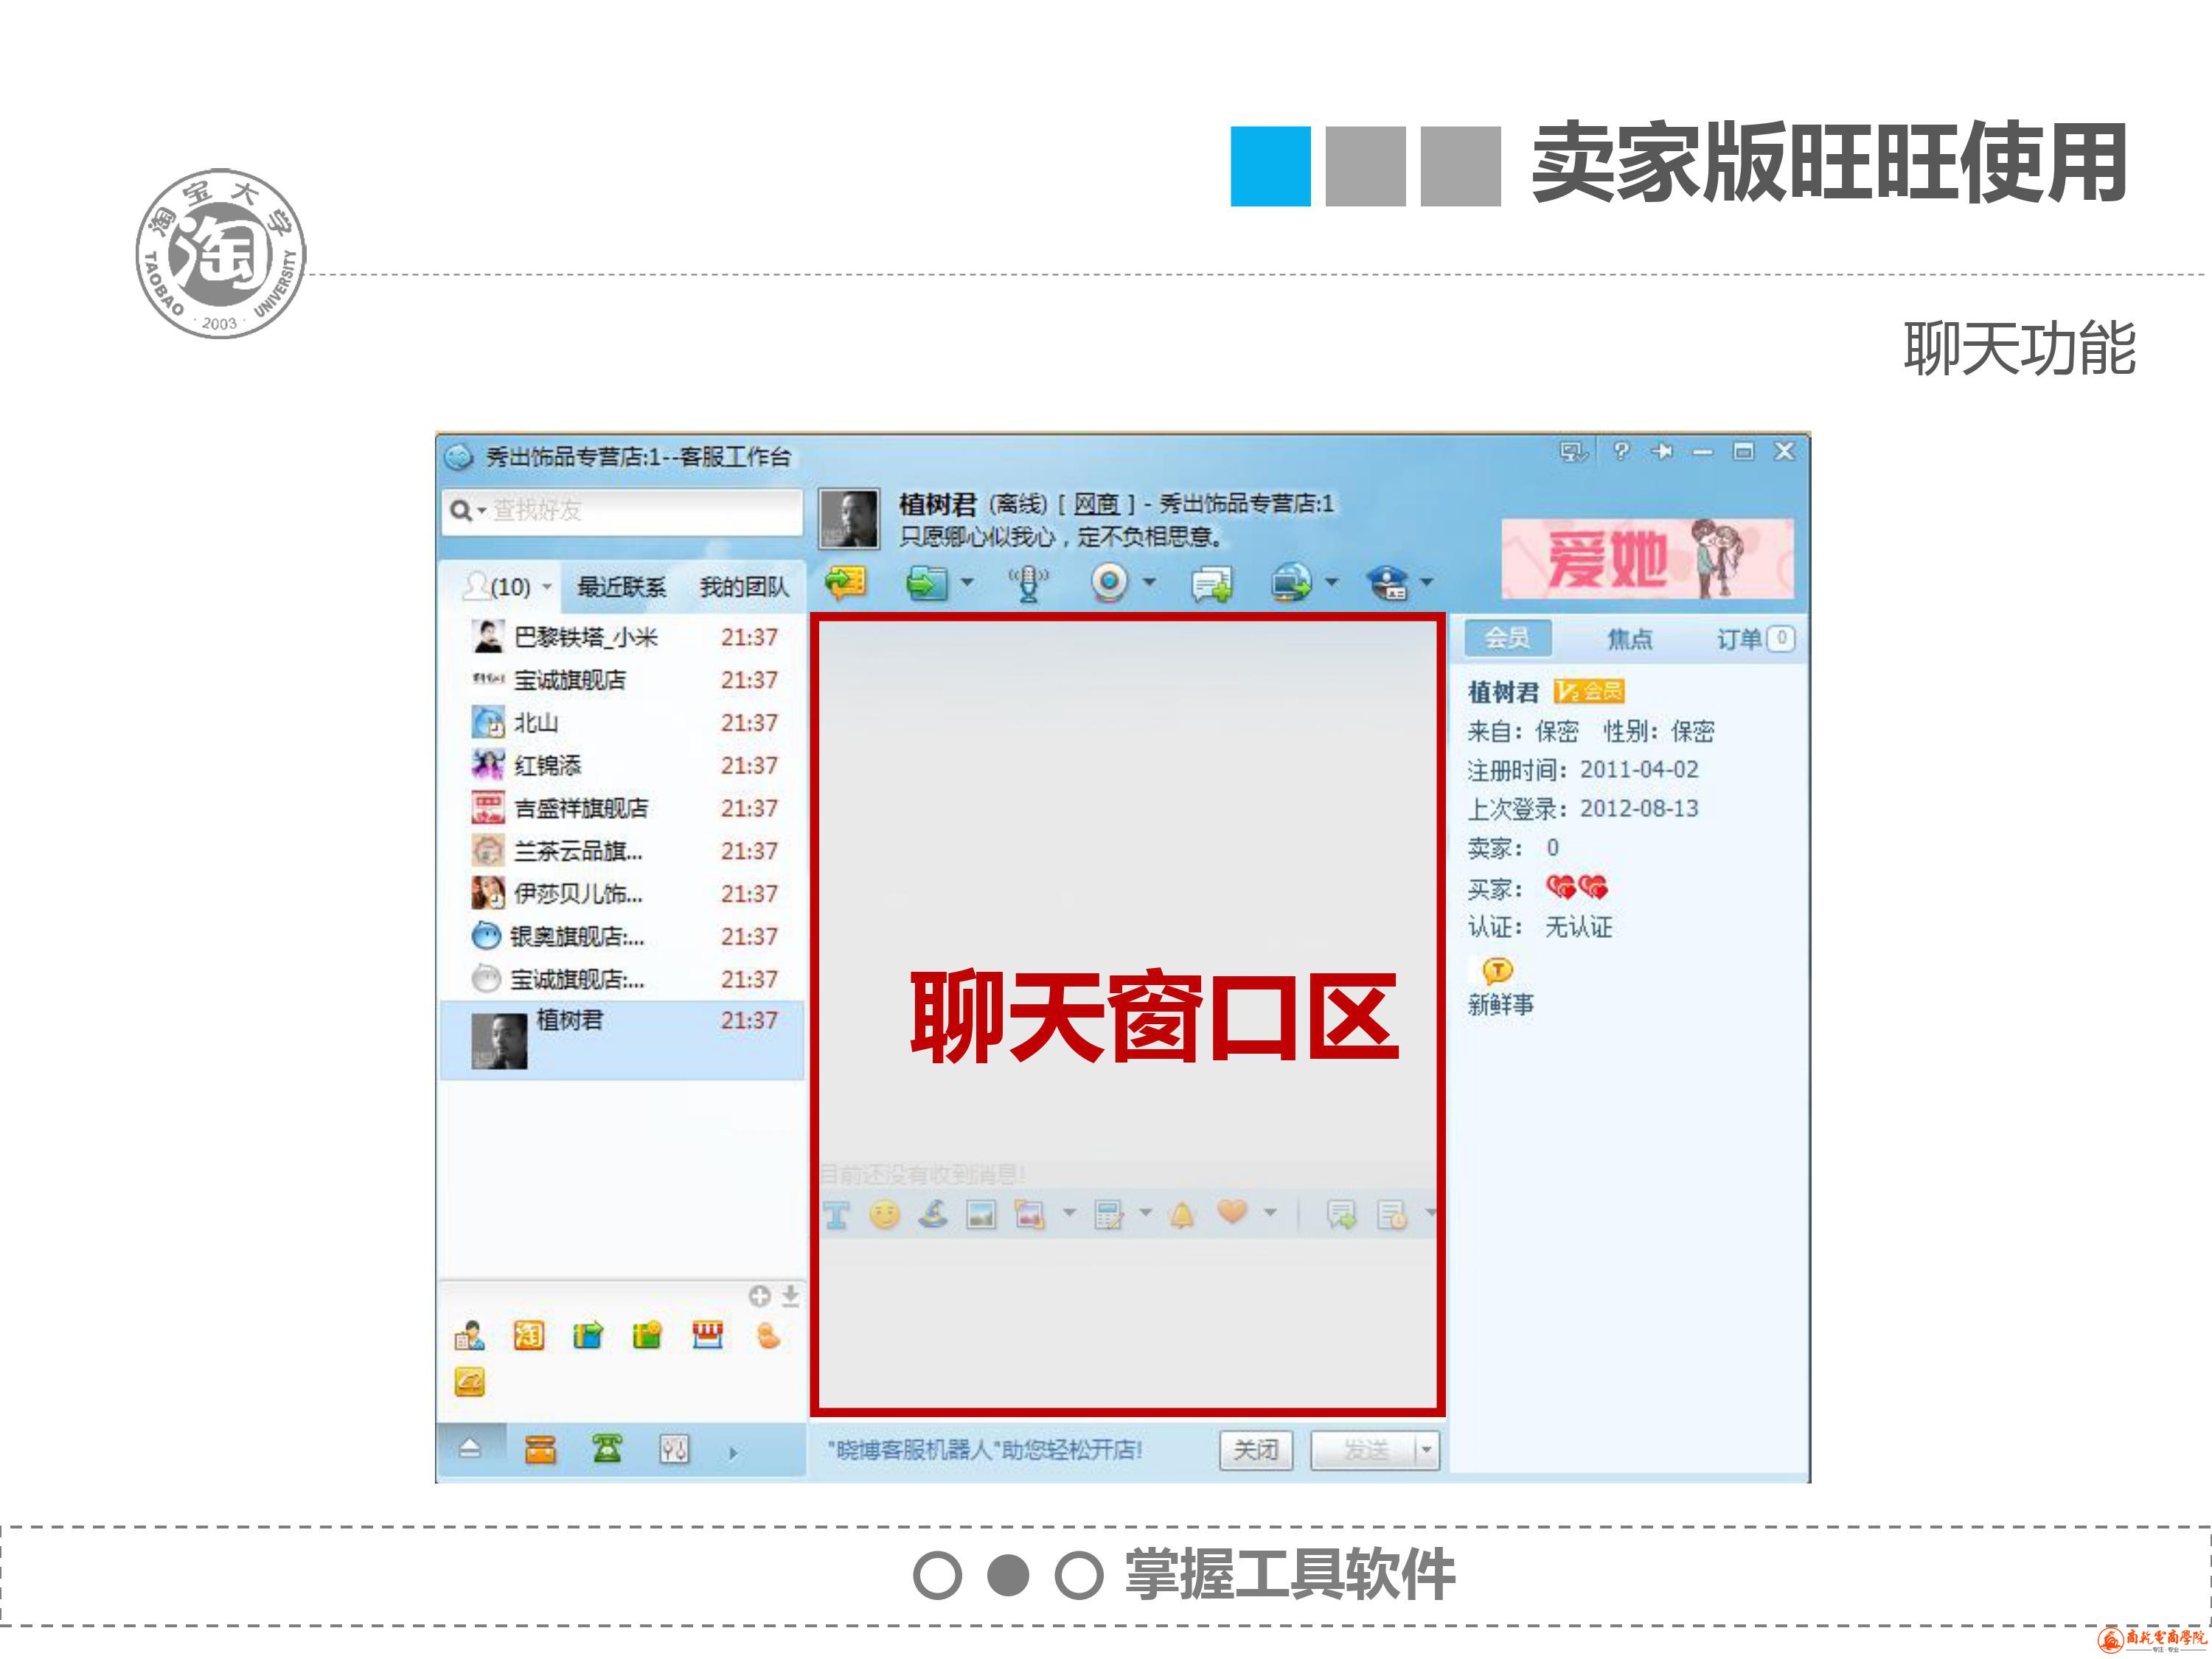This screenshot has width=2212, height=1659.
Task: Click the screen icon left of title bar help
Action: pyautogui.click(x=1573, y=452)
